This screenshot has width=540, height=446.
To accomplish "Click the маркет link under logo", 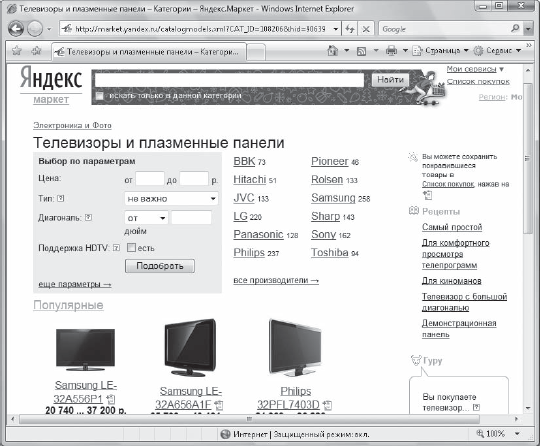I will [51, 100].
